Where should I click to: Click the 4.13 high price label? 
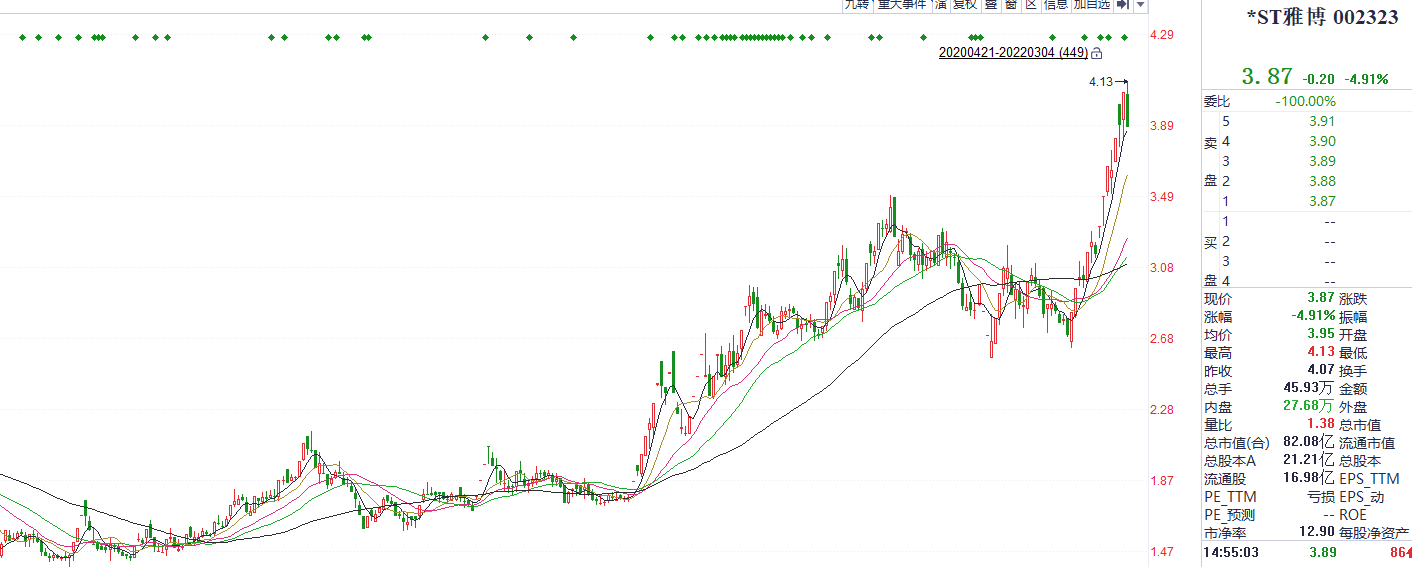1100,82
